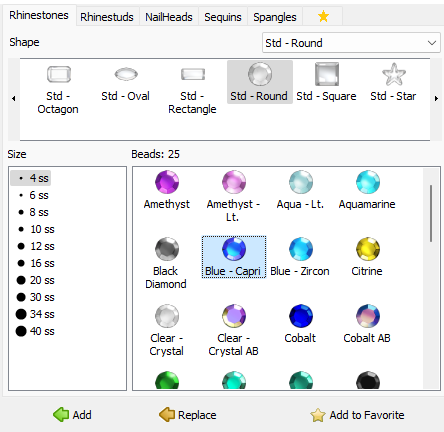Choose size 8 ss
444x432 pixels.
coord(34,212)
